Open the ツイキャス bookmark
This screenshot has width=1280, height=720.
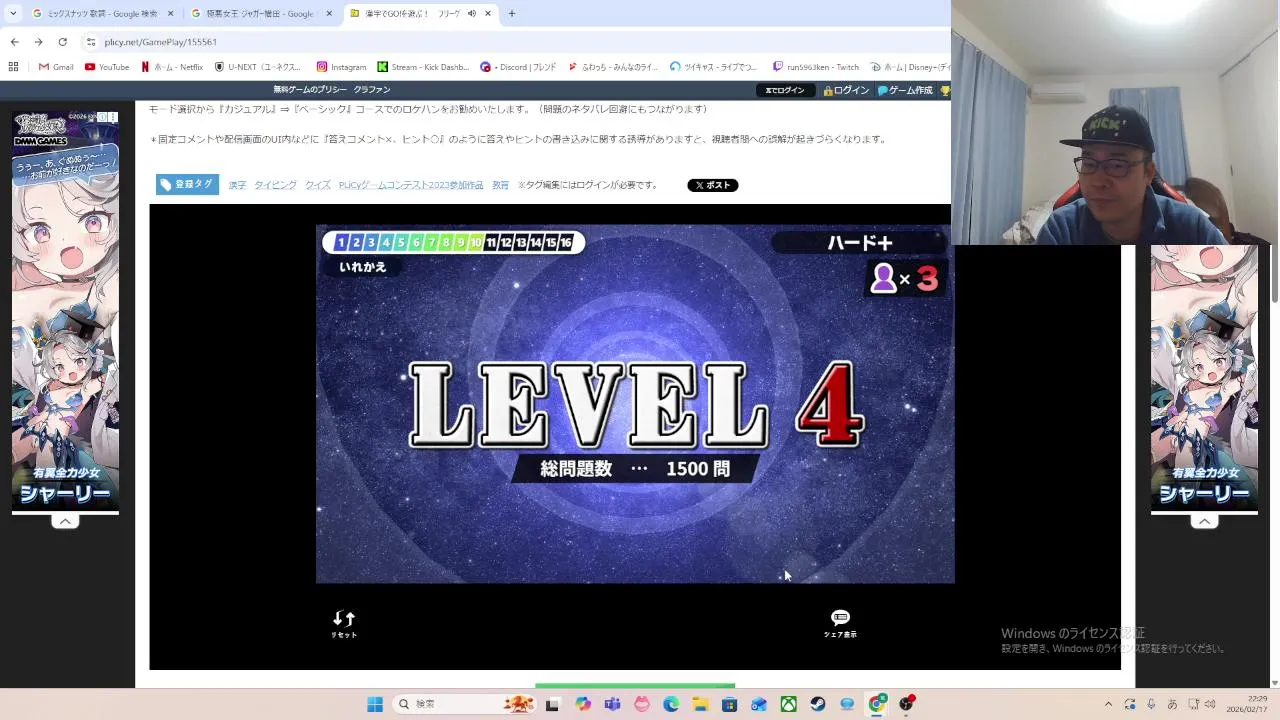714,67
